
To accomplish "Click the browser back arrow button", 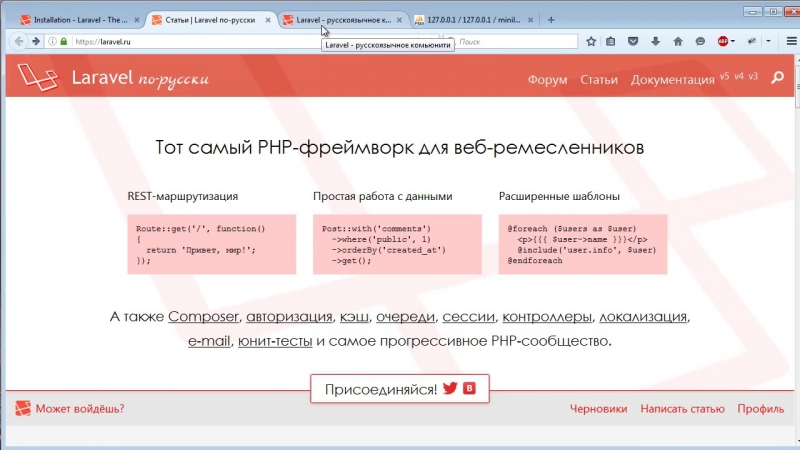I will [x=19, y=41].
